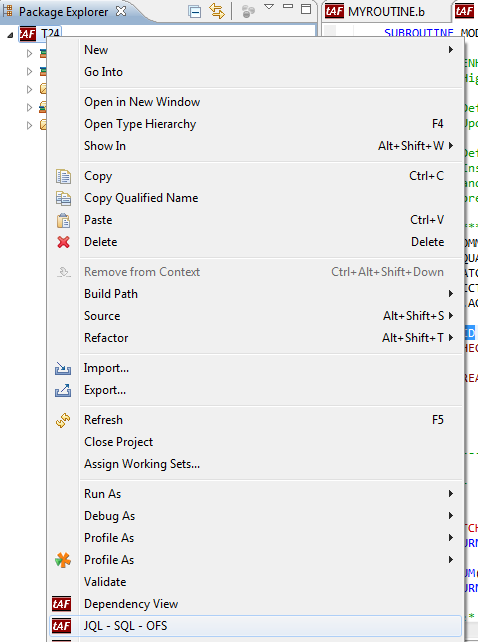The image size is (478, 642).
Task: Click the Copy icon in context menu
Action: (x=63, y=176)
